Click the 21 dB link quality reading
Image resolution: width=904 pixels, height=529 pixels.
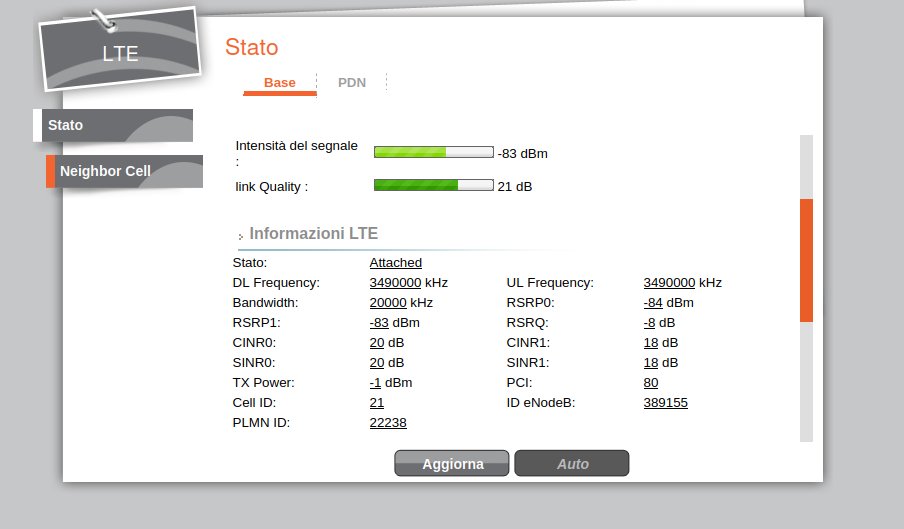click(515, 187)
